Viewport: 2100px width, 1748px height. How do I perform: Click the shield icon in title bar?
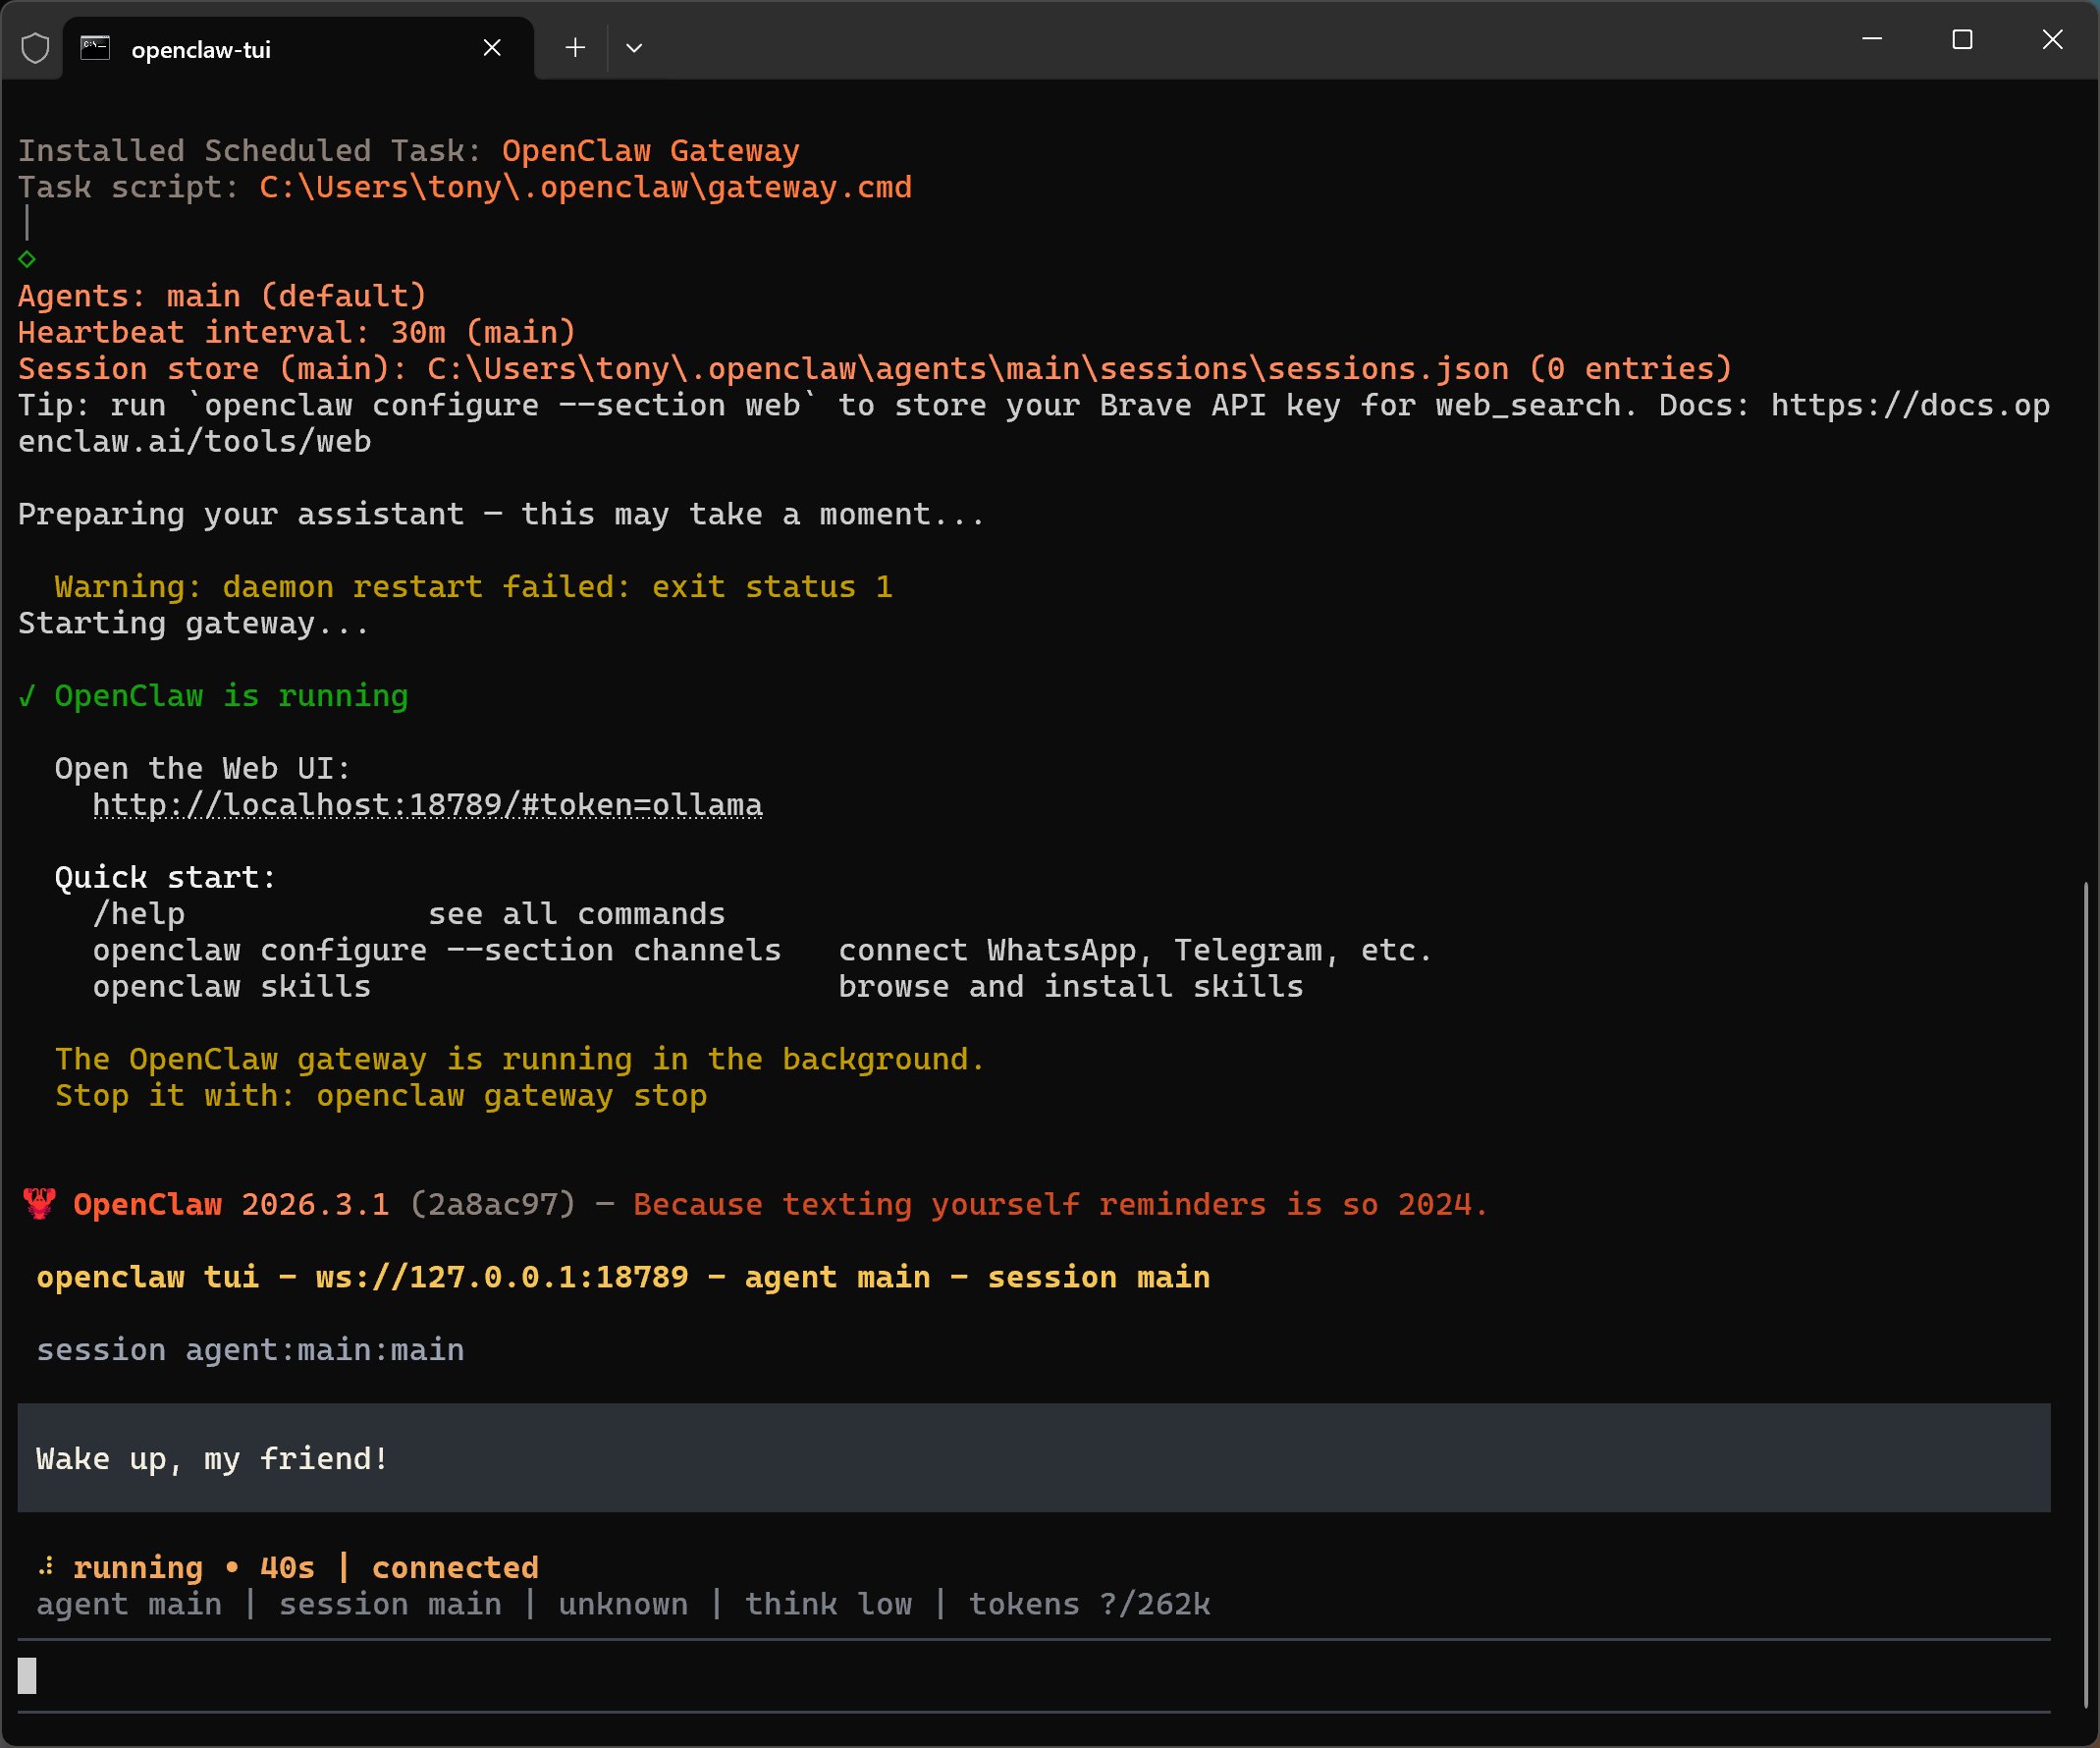click(x=35, y=48)
